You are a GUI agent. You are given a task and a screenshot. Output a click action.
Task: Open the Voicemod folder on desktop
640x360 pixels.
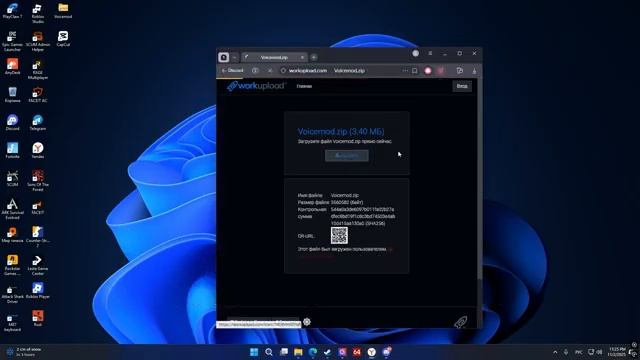click(x=63, y=11)
